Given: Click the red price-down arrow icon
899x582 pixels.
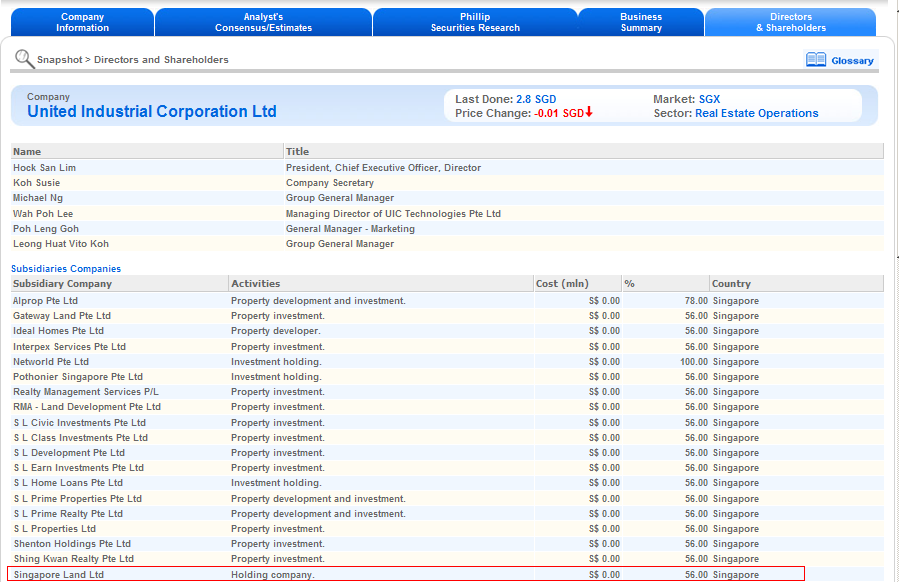Looking at the screenshot, I should coord(589,112).
